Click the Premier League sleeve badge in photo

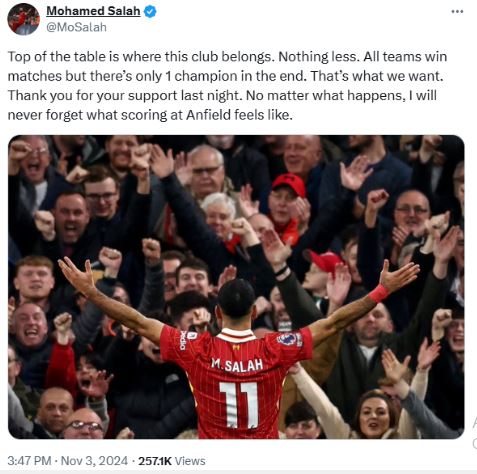[x=289, y=339]
